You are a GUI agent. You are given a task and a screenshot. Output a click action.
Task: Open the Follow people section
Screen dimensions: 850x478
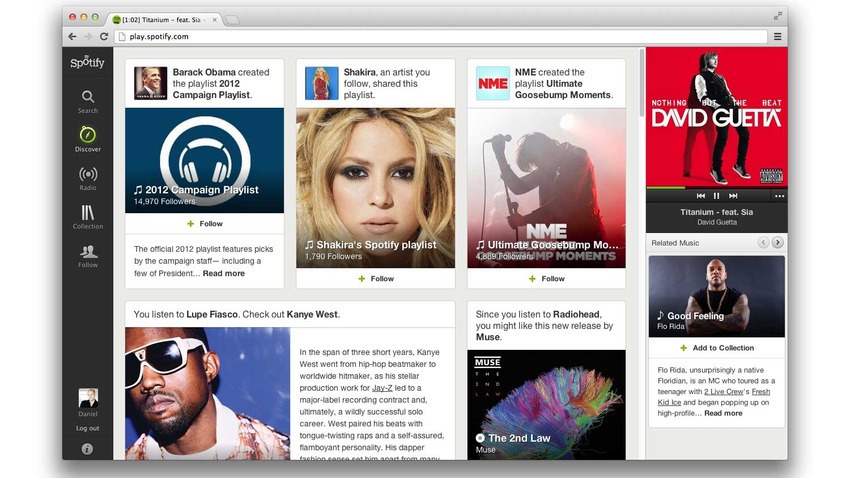[x=87, y=256]
